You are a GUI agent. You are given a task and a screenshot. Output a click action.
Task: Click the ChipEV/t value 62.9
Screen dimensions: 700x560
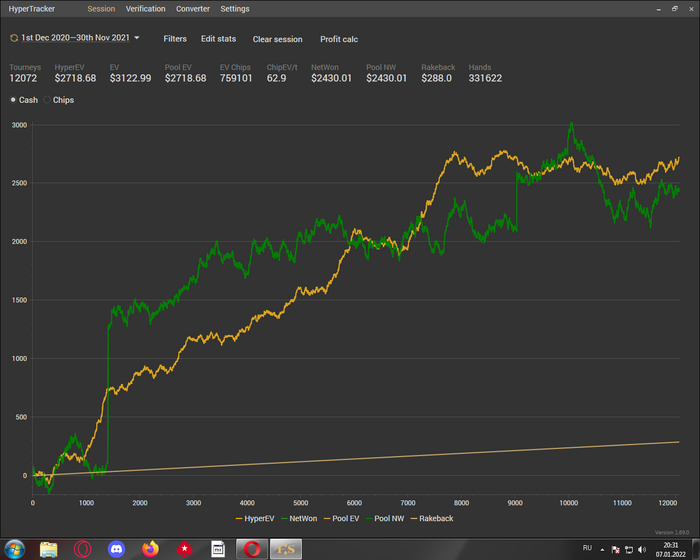pyautogui.click(x=276, y=78)
